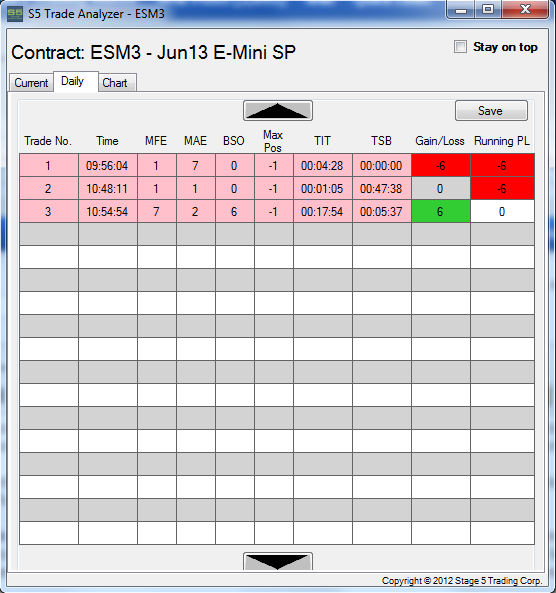Click the Max Pos cell of trade 1
The width and height of the screenshot is (556, 593).
(x=273, y=165)
